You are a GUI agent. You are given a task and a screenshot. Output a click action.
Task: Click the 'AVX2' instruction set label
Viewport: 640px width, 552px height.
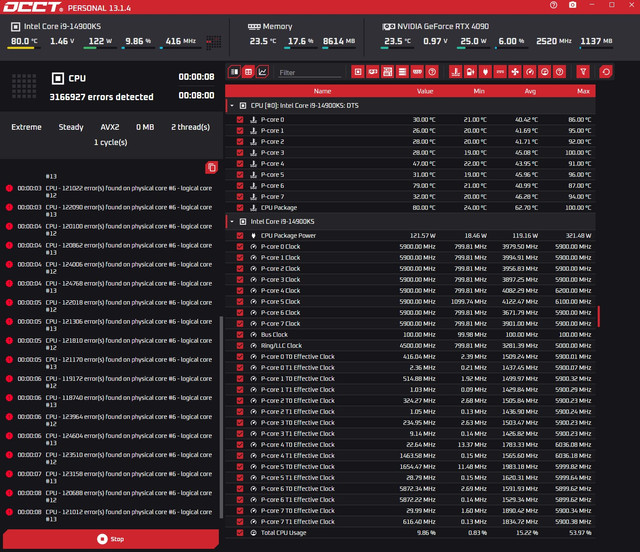point(110,127)
